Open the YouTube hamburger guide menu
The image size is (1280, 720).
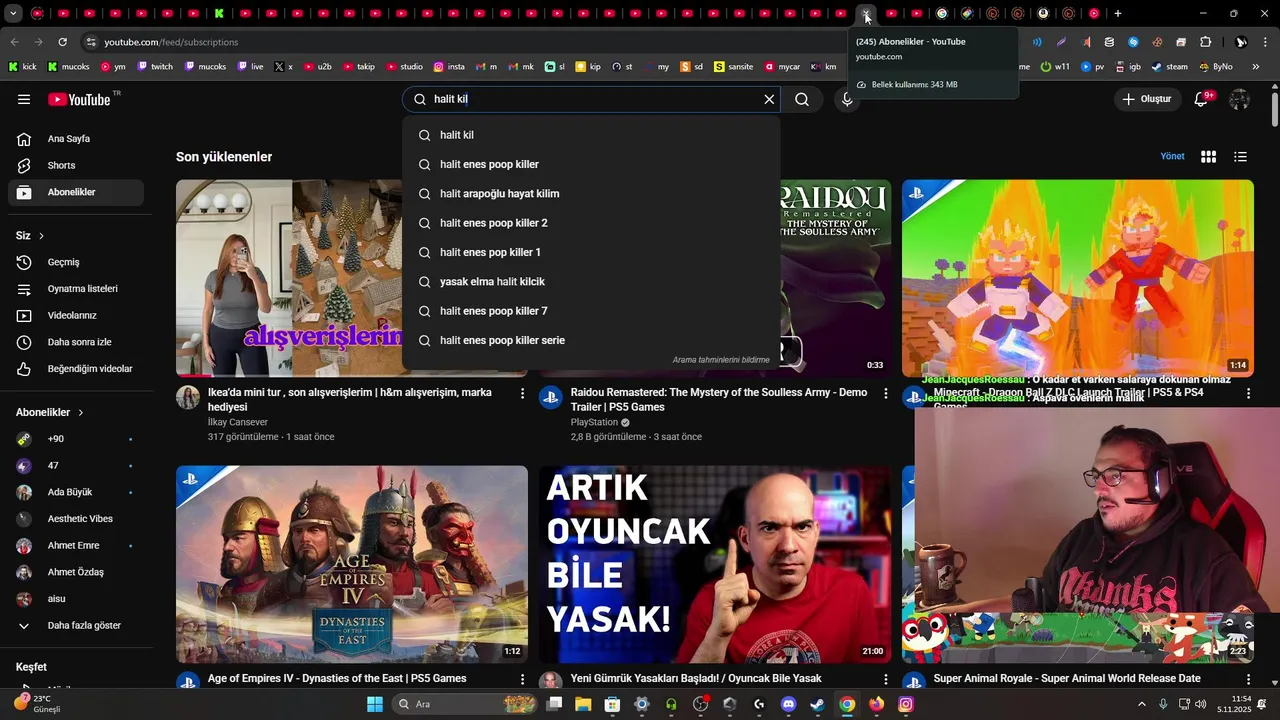[24, 99]
